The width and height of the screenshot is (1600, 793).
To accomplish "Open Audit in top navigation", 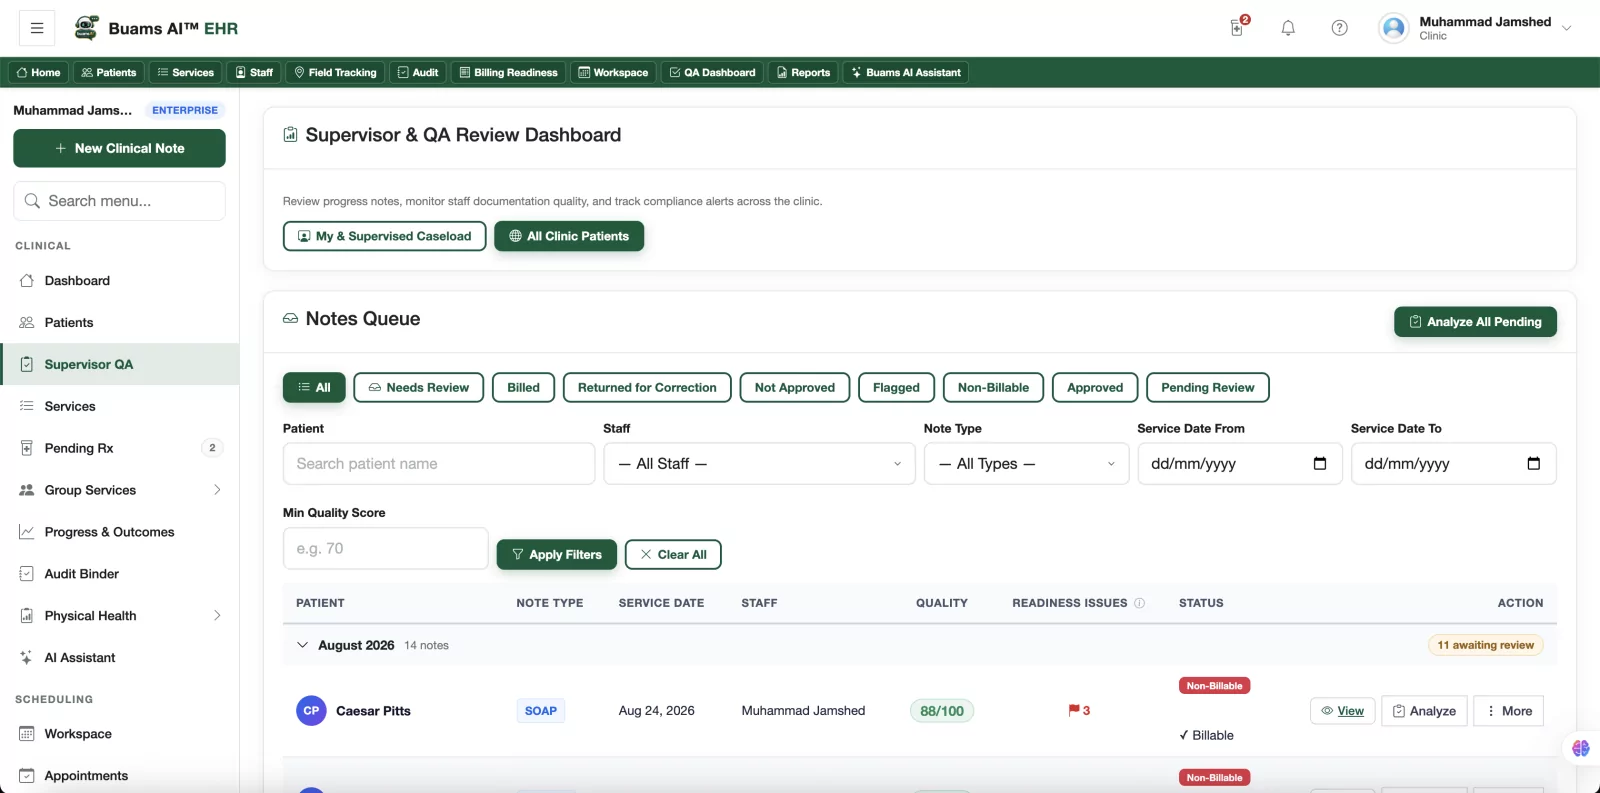I will (418, 72).
